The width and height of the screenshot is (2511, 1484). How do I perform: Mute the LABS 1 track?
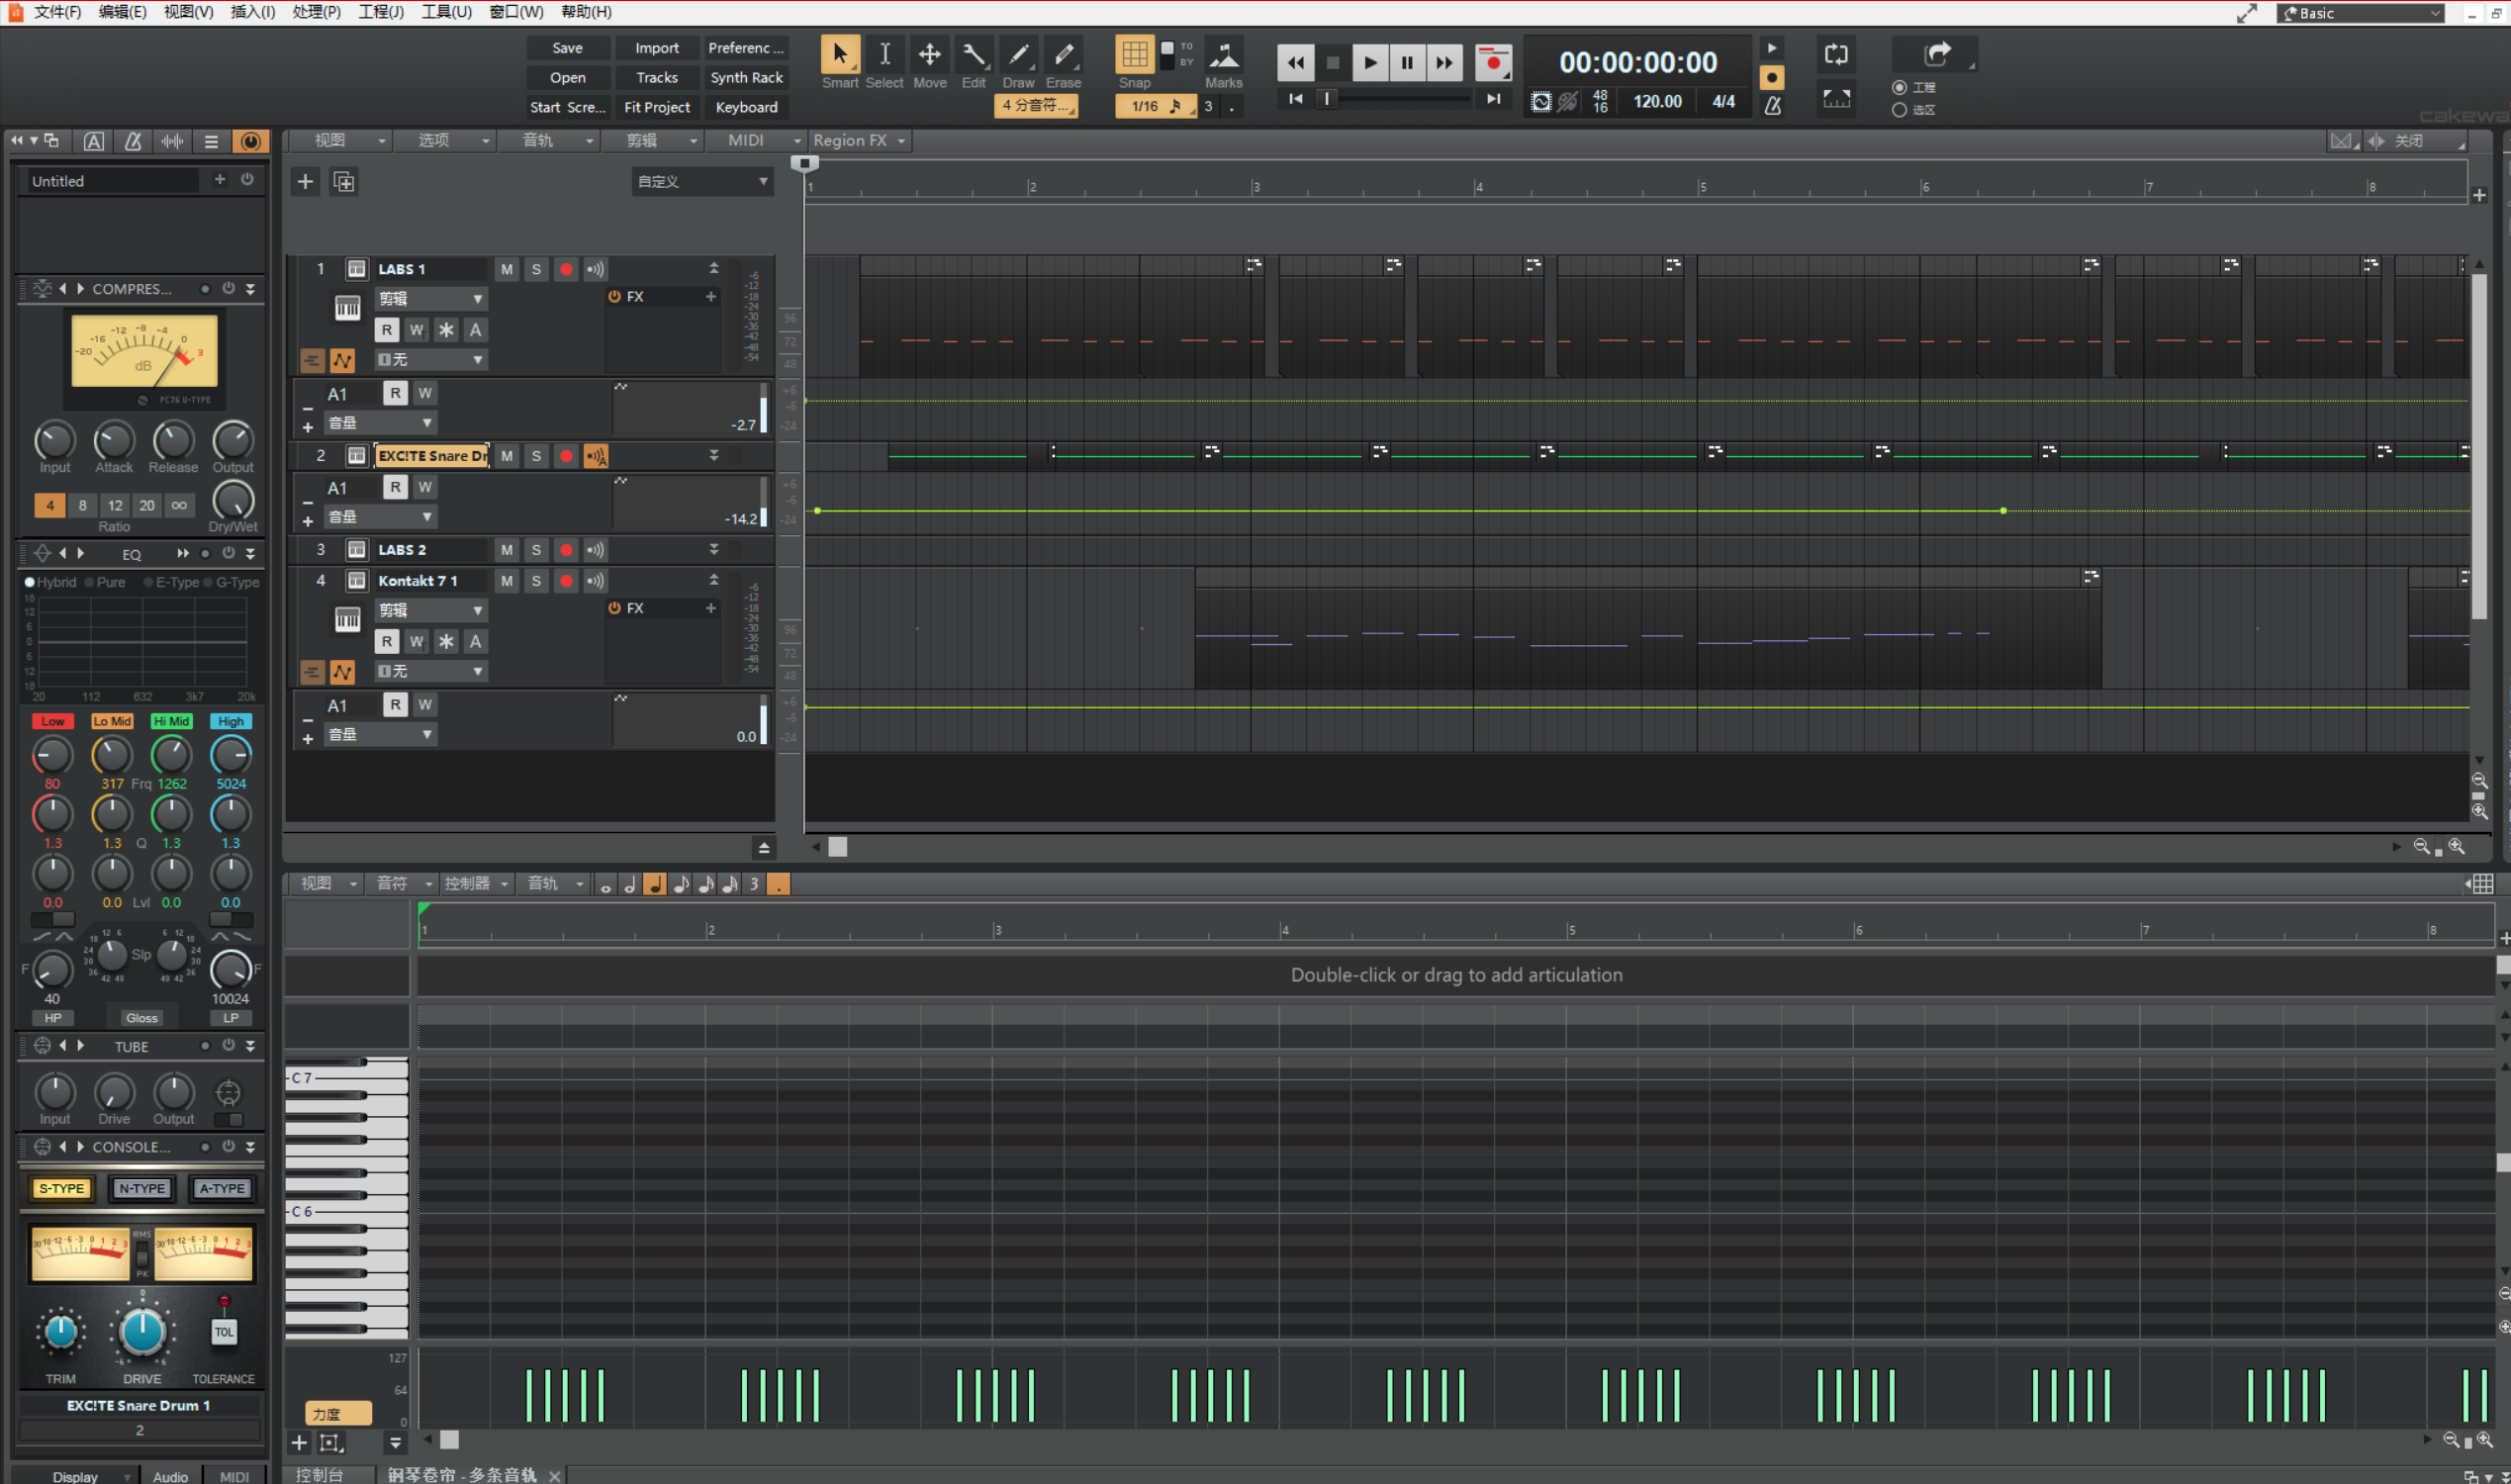[x=507, y=269]
